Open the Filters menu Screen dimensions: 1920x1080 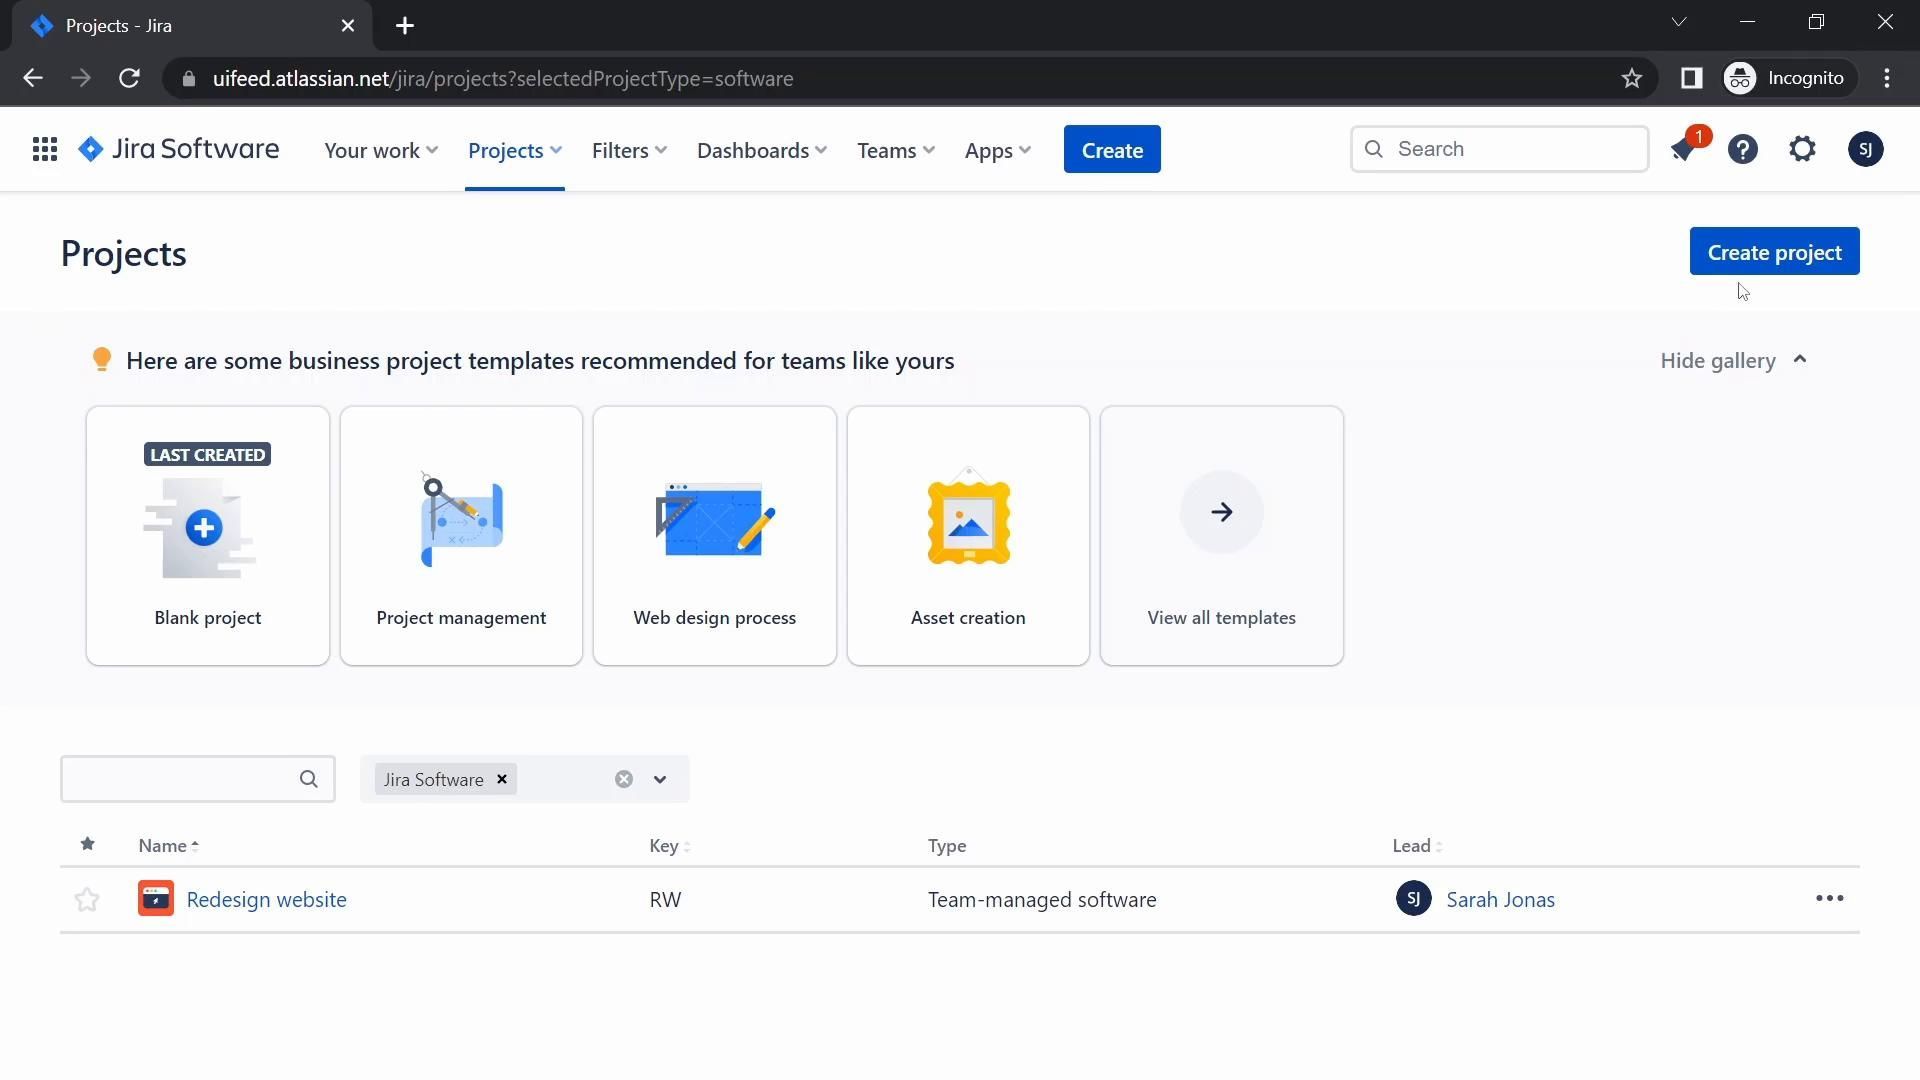coord(628,151)
